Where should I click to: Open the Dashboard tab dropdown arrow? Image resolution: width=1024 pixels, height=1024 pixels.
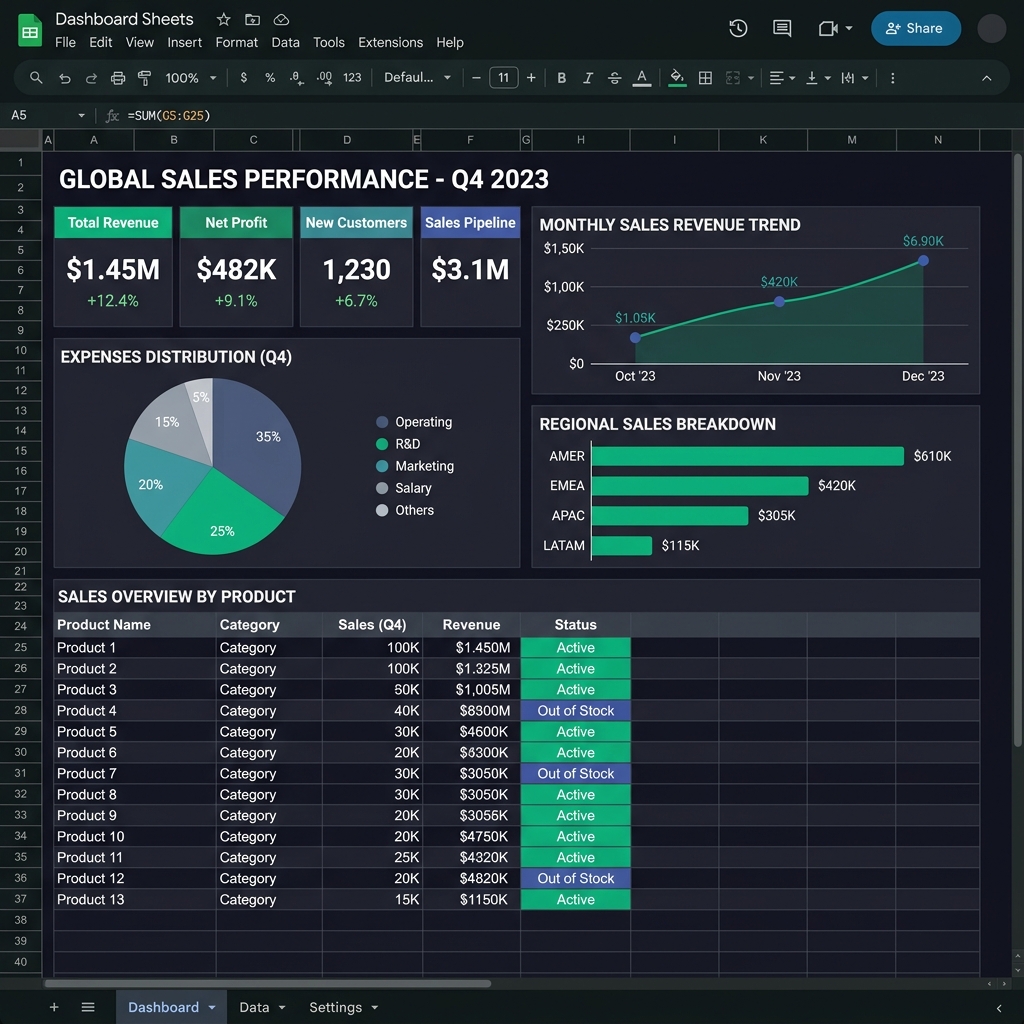212,1008
